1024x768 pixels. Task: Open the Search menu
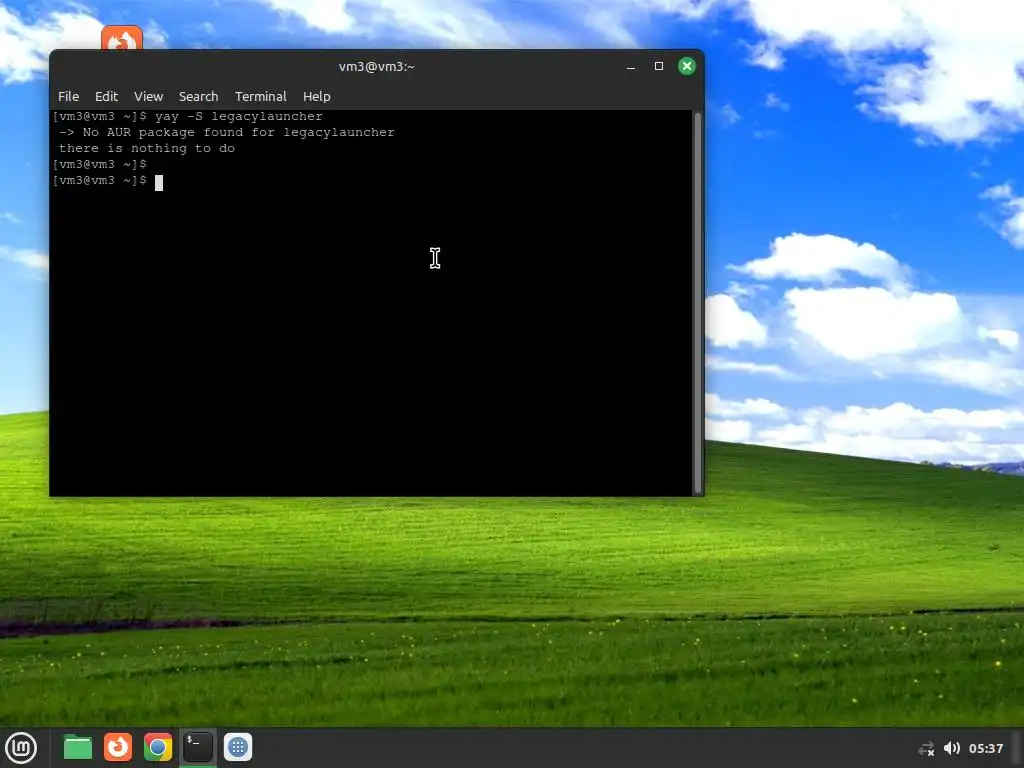[x=199, y=97]
